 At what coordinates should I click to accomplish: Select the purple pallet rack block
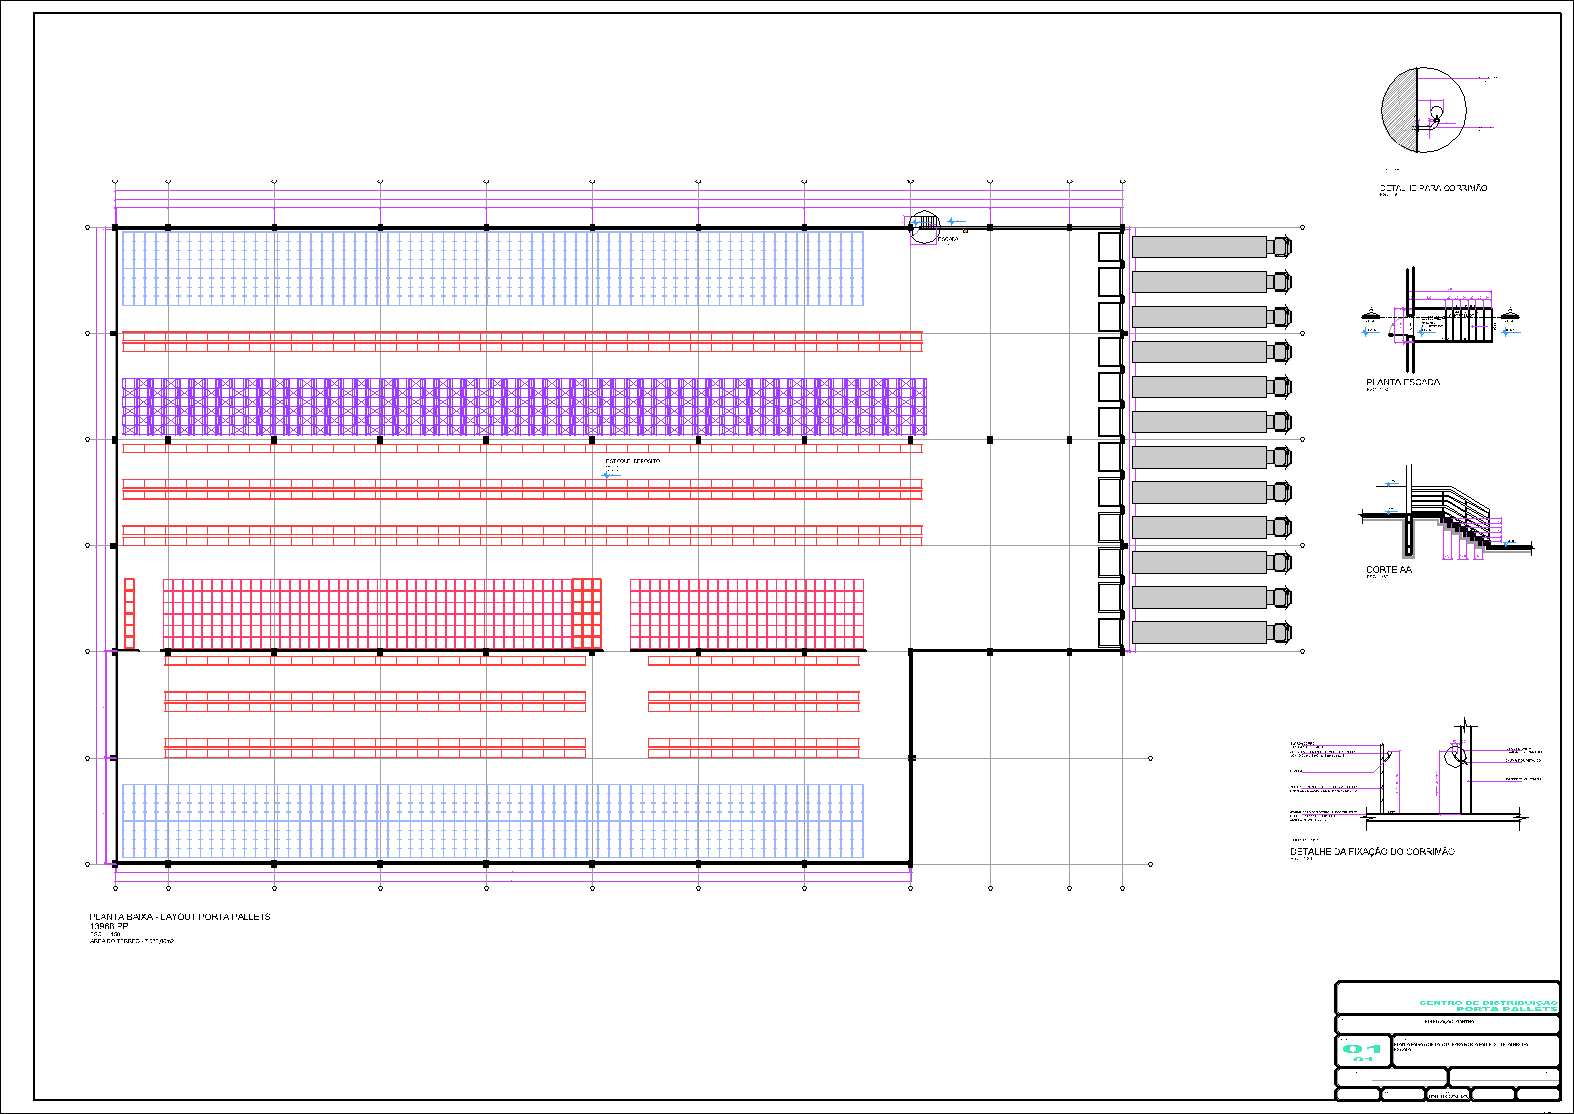click(x=524, y=406)
